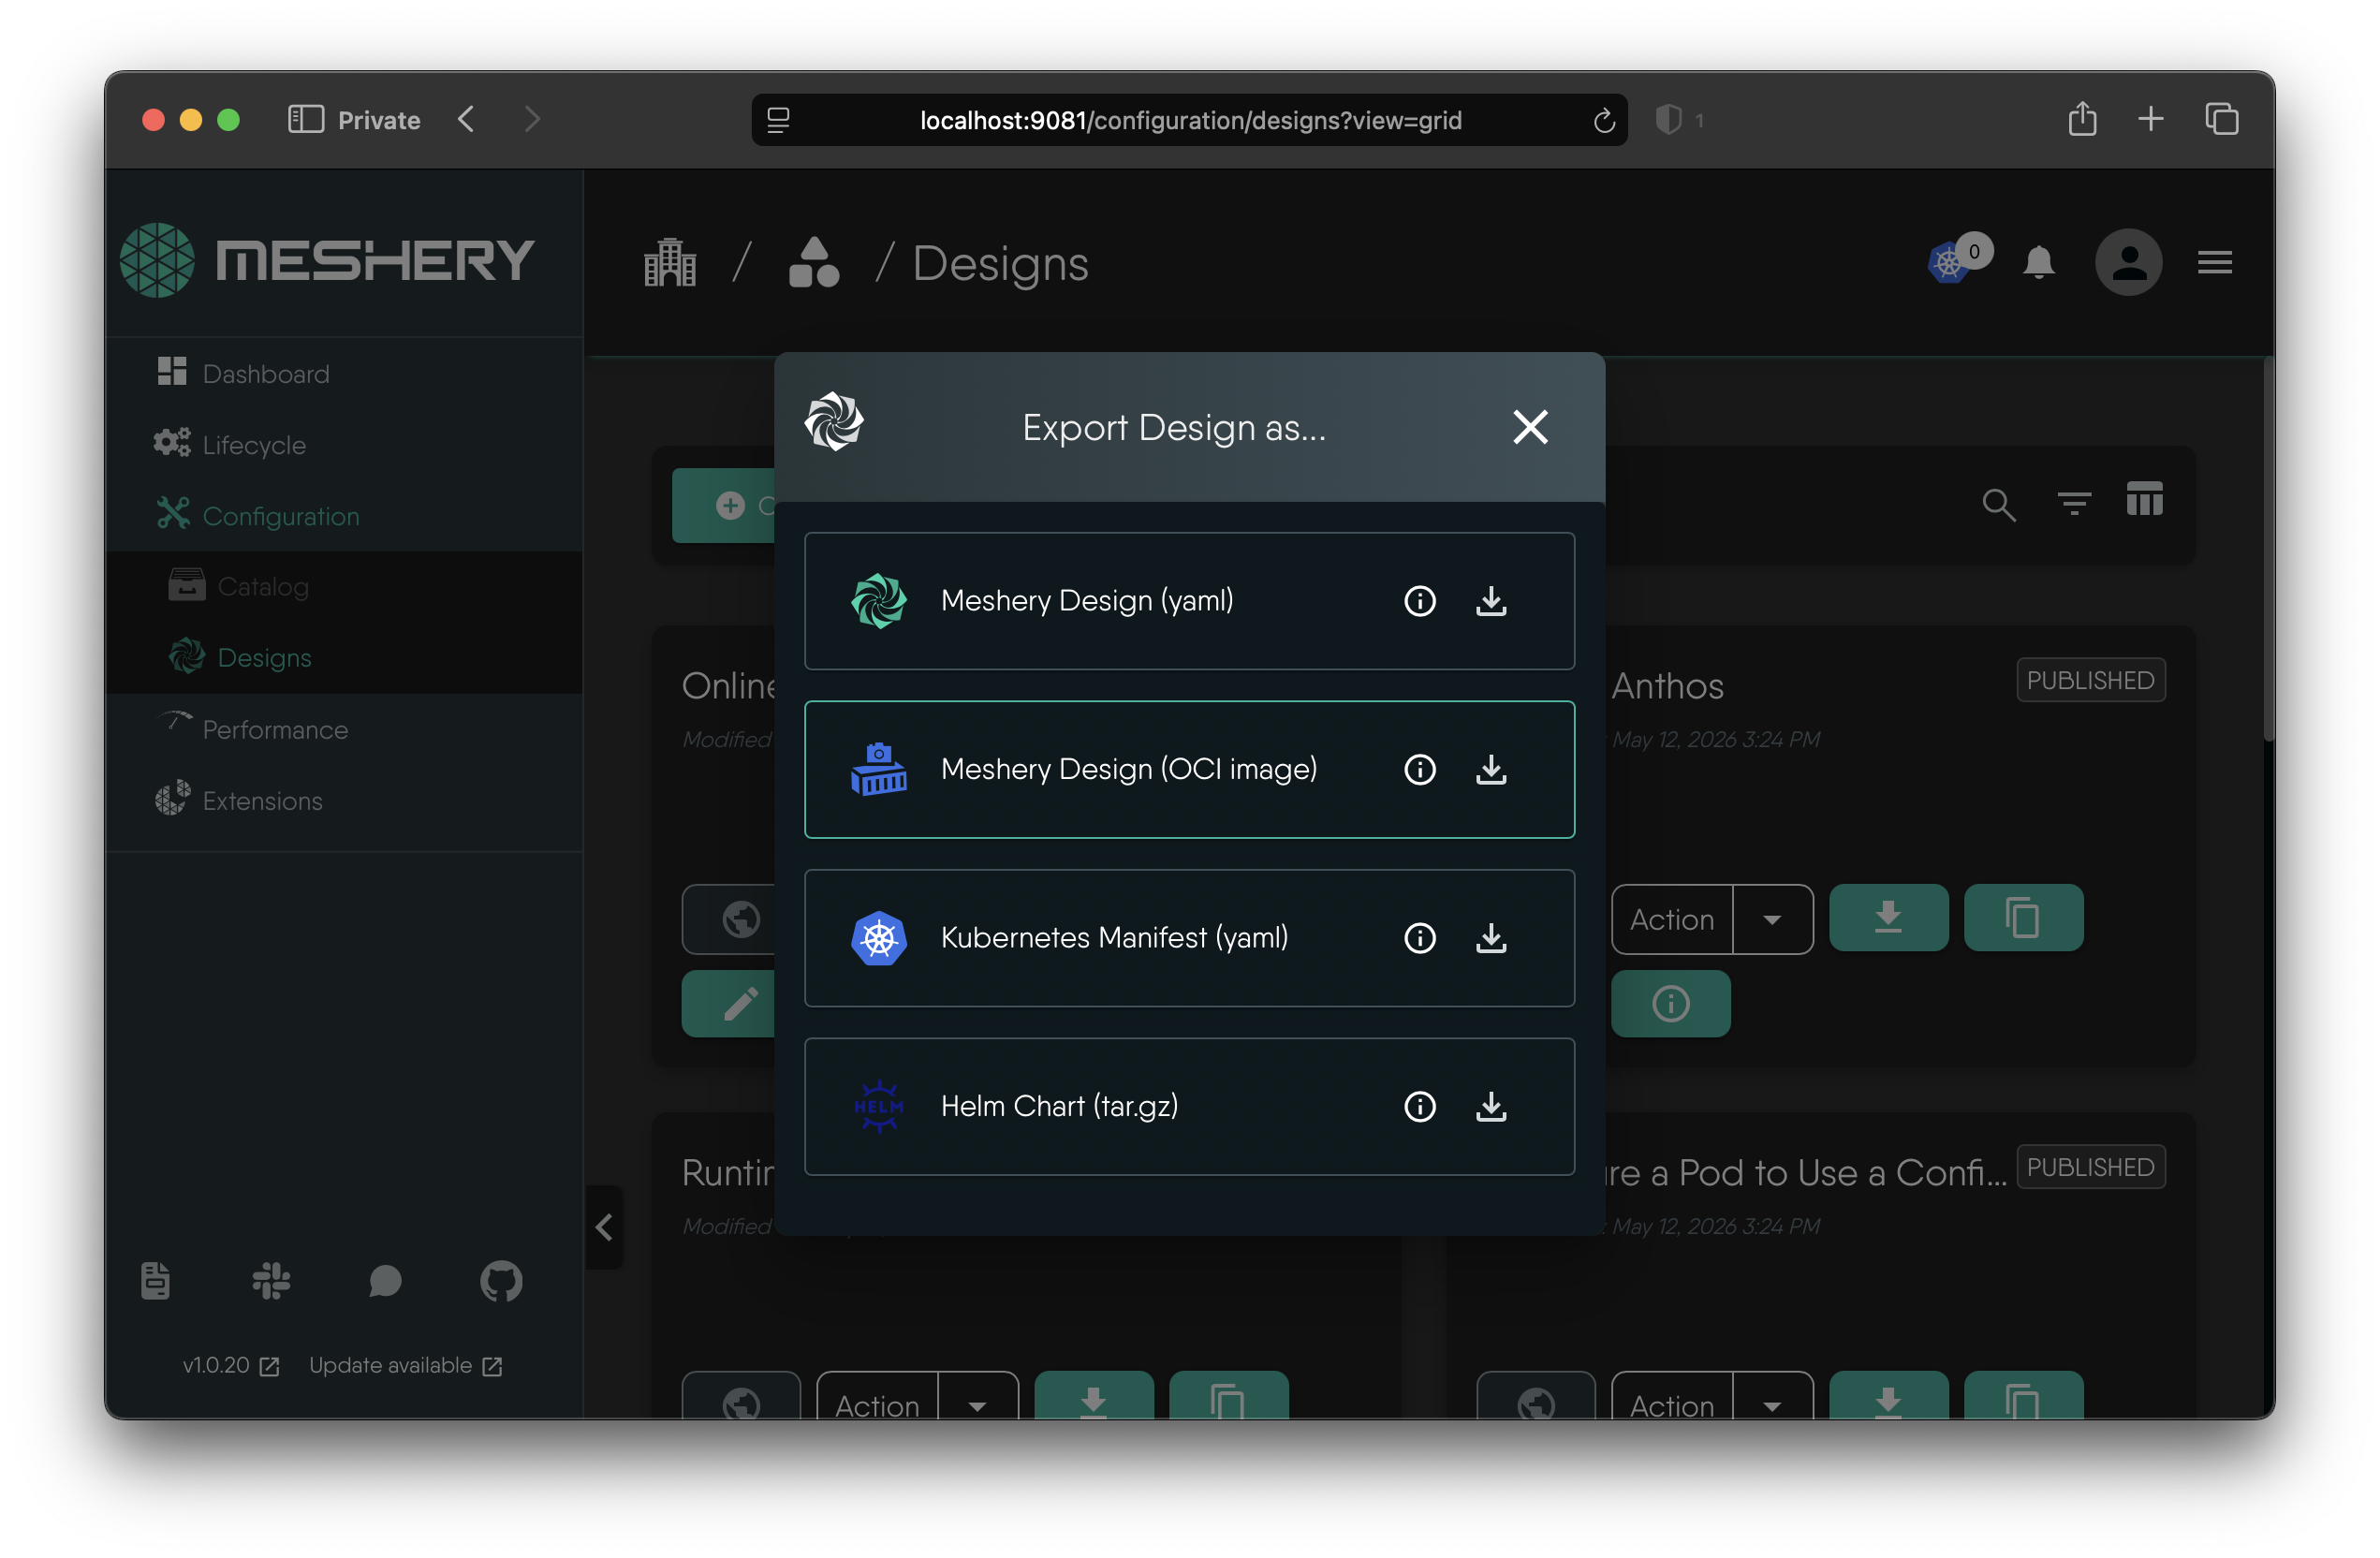Open Dashboard in the sidebar

(343, 373)
